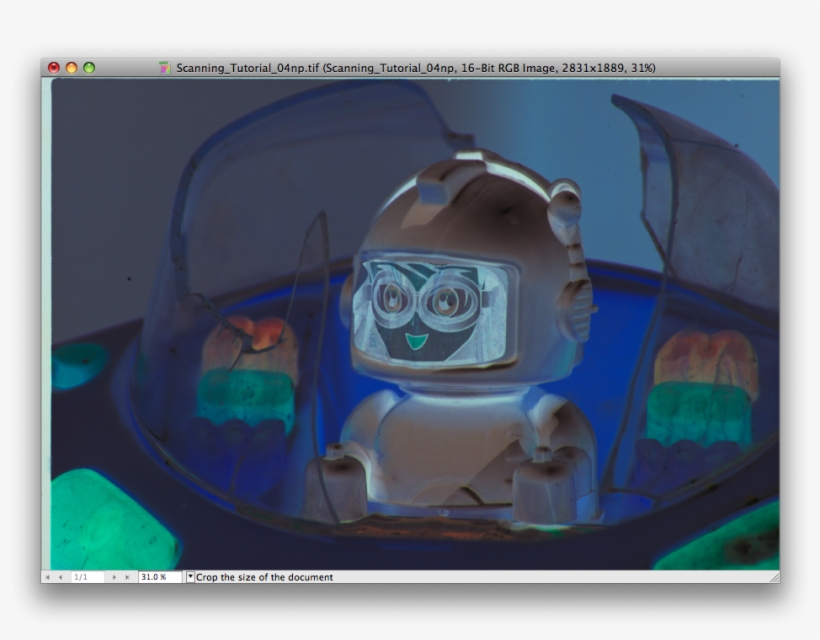This screenshot has height=640, width=820.
Task: Go to the previous page arrow
Action: tap(60, 576)
